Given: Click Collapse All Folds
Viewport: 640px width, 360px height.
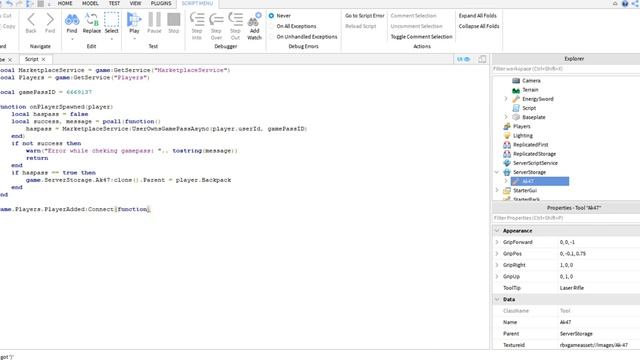Looking at the screenshot, I should [x=479, y=26].
